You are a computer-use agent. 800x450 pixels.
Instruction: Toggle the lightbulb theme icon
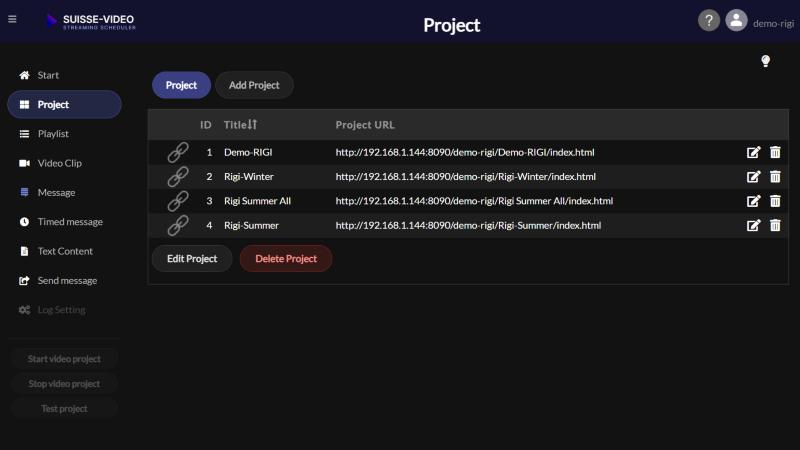765,61
